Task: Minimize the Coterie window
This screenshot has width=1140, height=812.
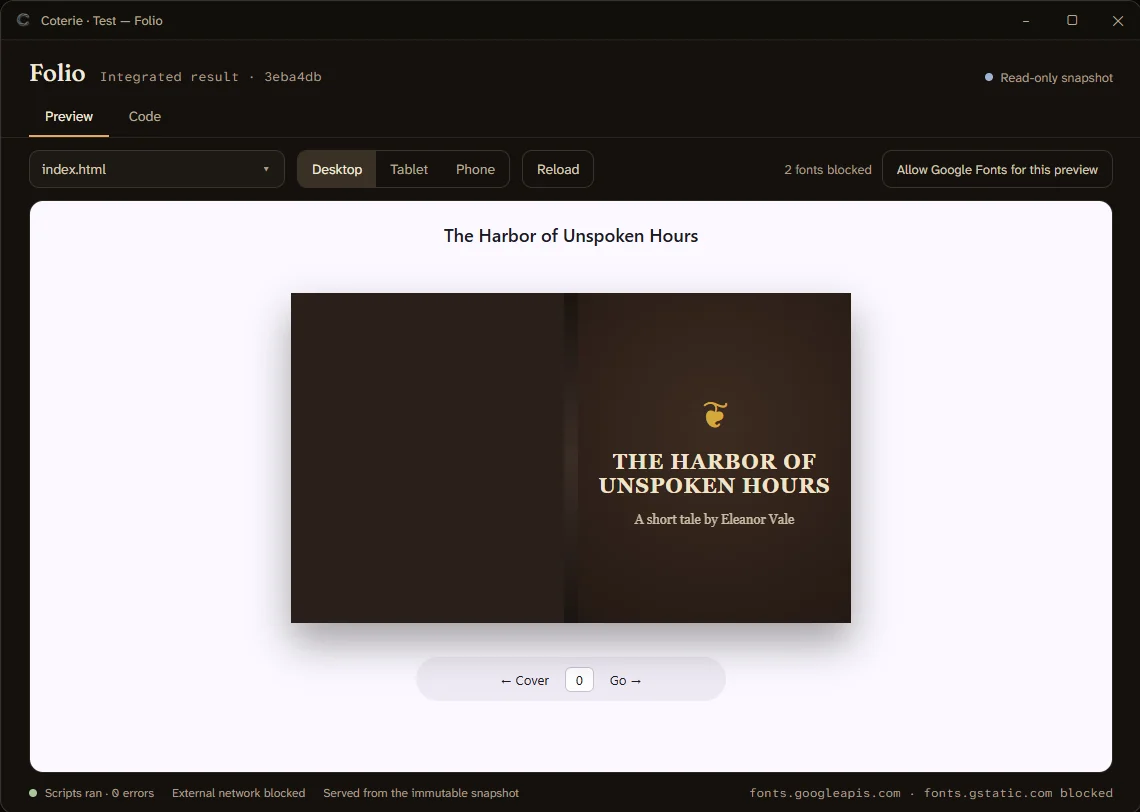Action: pos(1026,20)
